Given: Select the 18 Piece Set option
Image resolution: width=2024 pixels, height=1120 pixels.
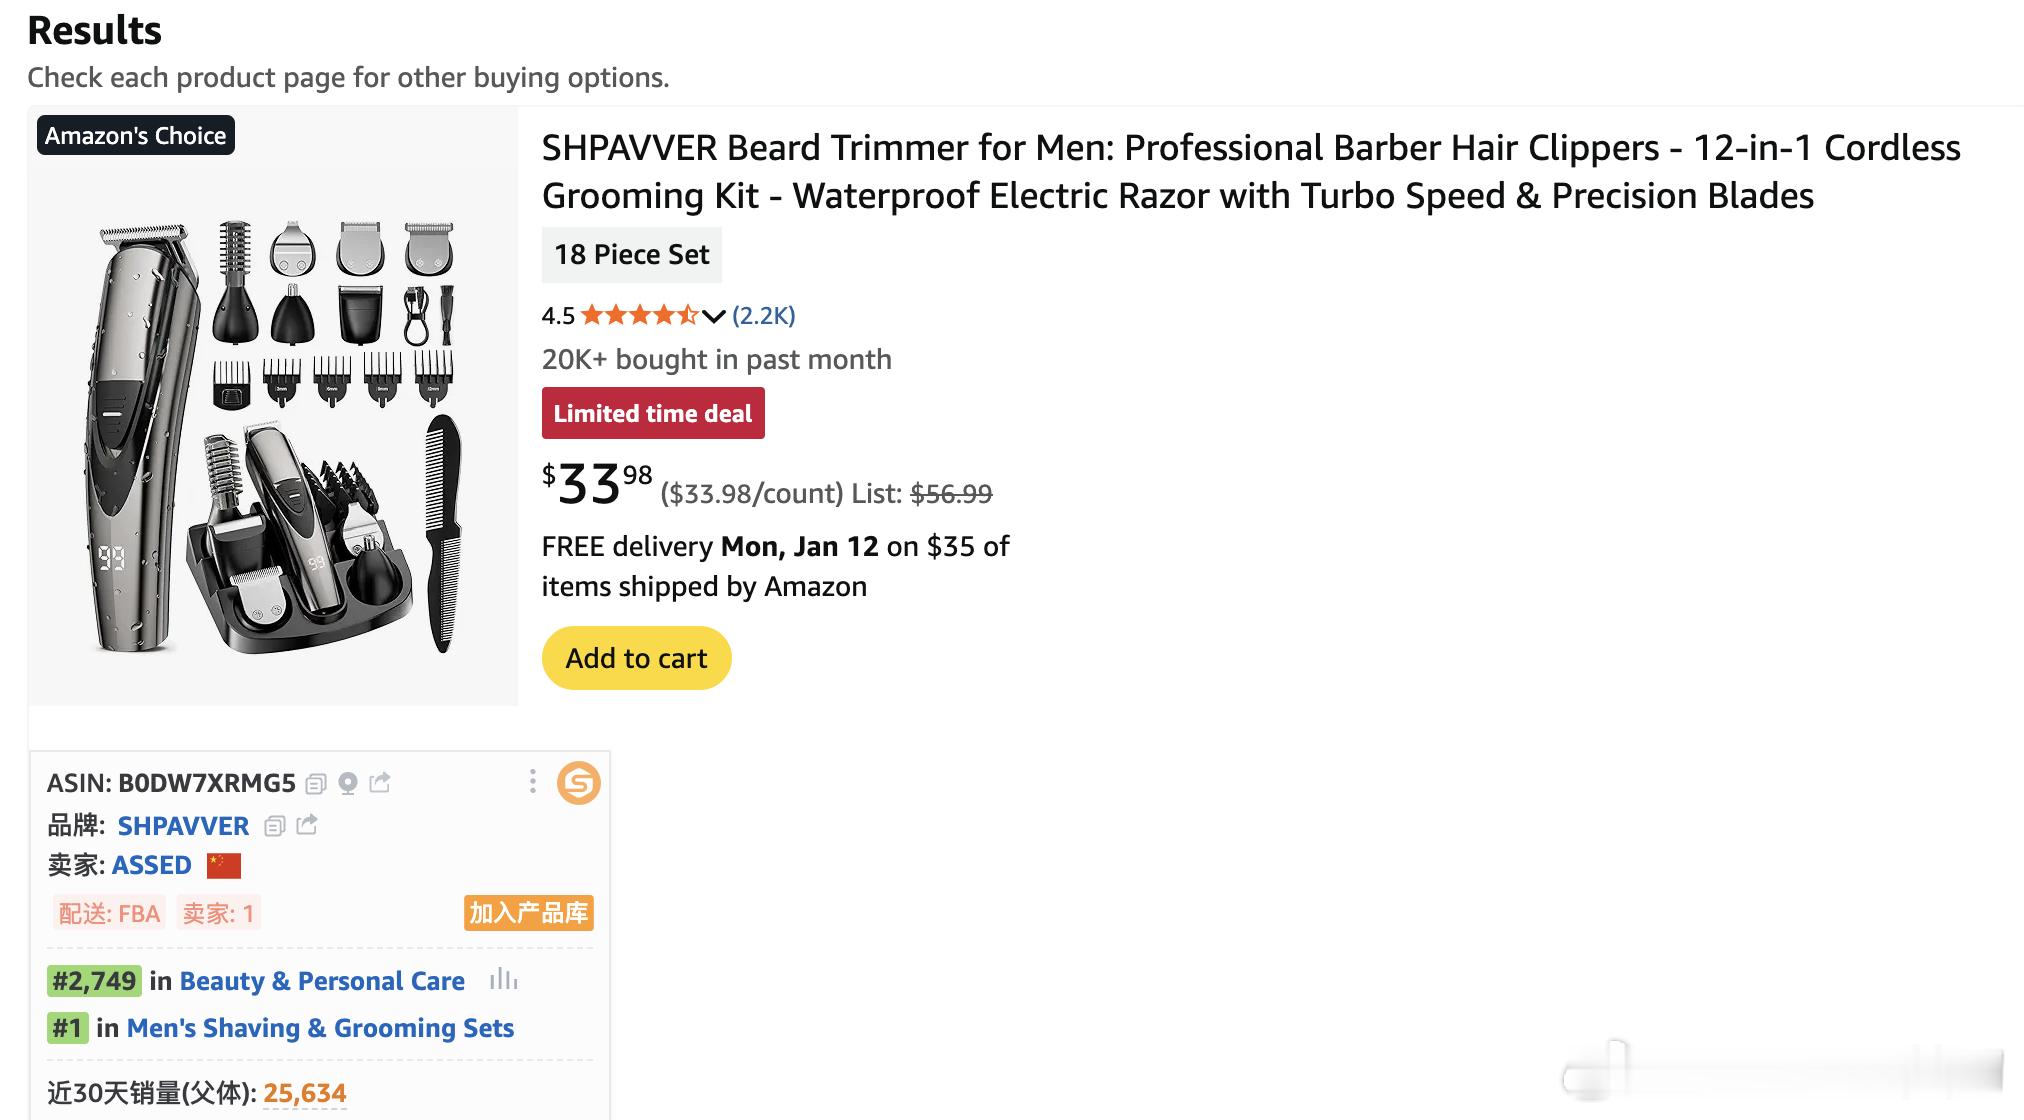Looking at the screenshot, I should pyautogui.click(x=631, y=255).
